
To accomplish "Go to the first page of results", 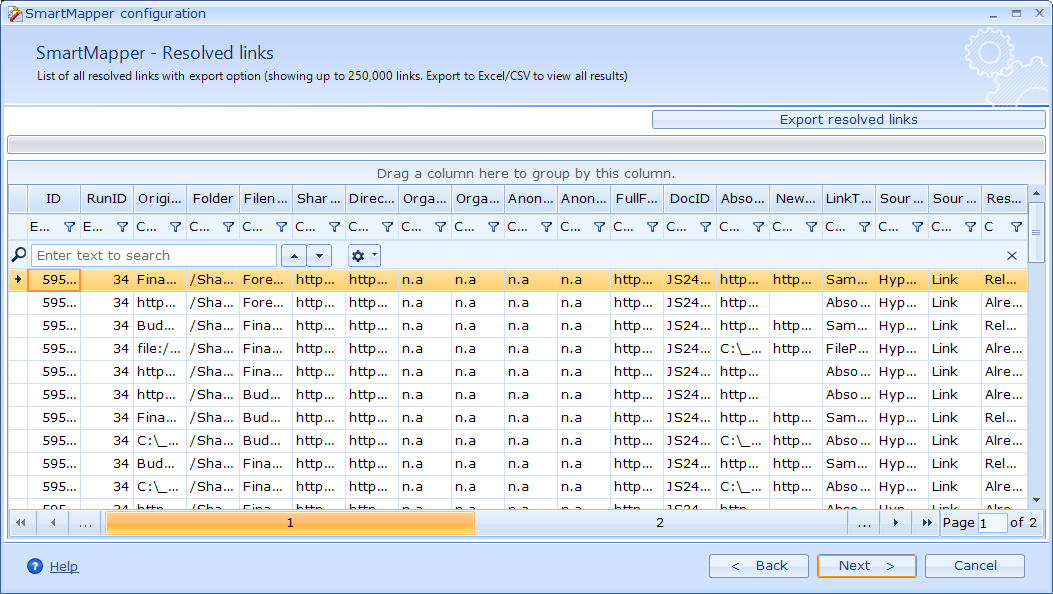I will [21, 523].
